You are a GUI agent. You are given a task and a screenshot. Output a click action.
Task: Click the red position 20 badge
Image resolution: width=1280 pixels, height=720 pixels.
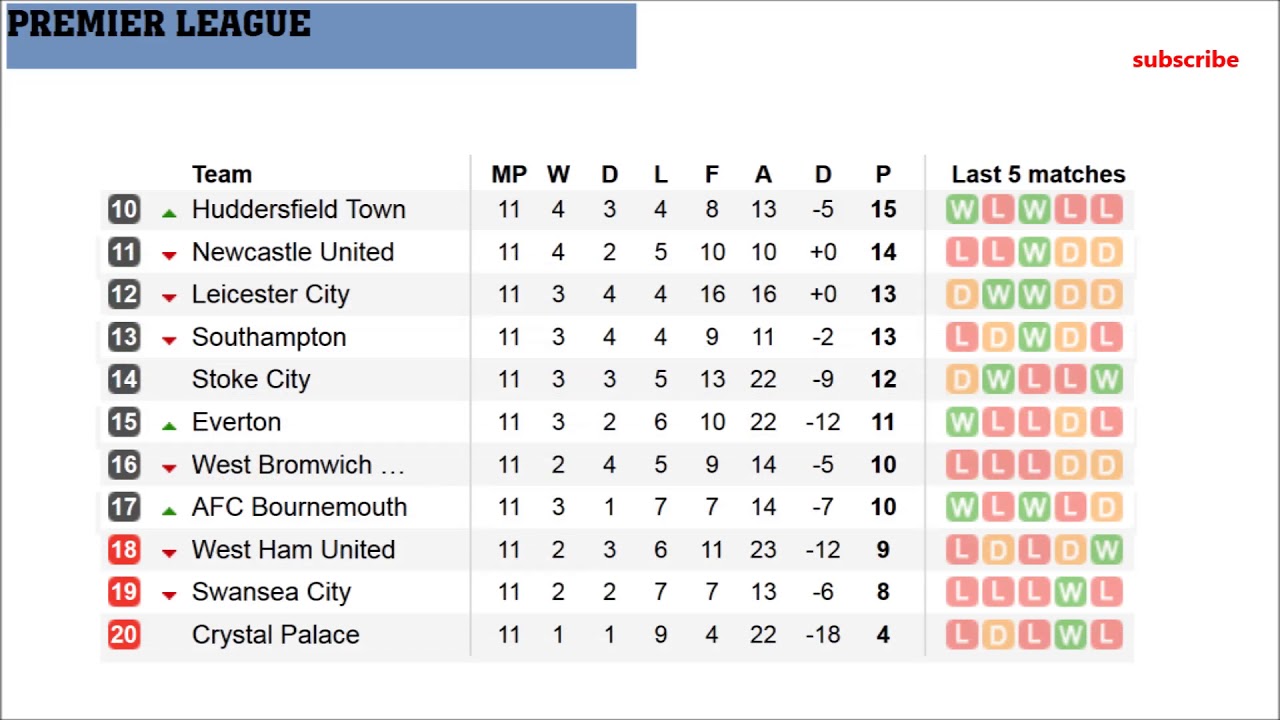pyautogui.click(x=124, y=635)
